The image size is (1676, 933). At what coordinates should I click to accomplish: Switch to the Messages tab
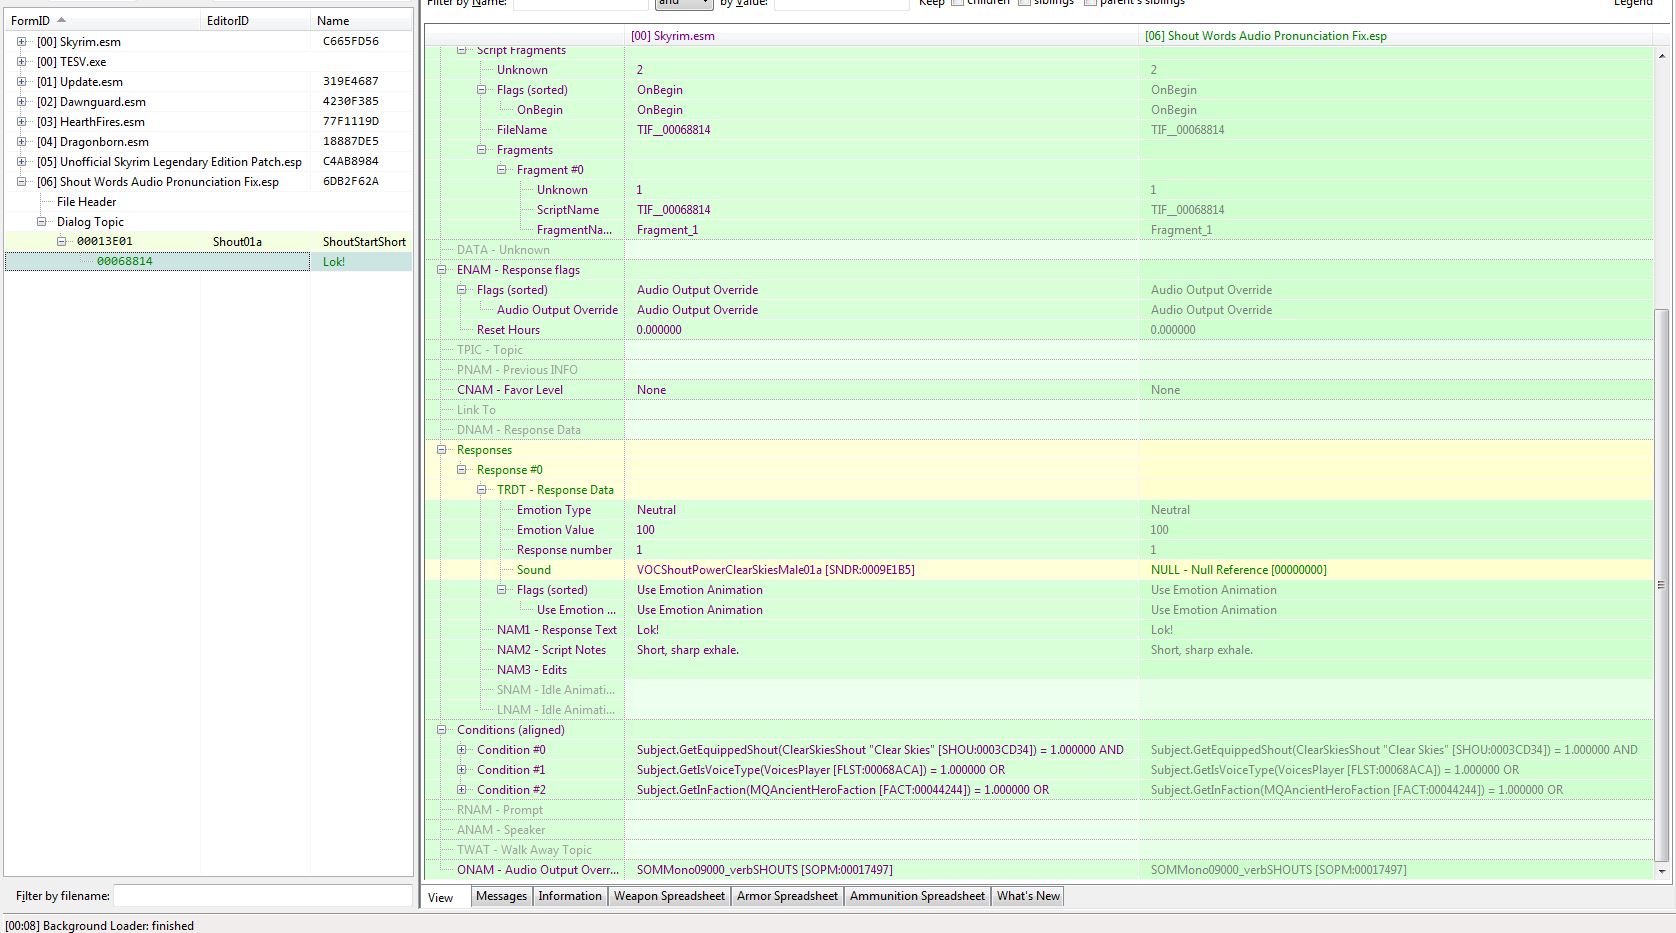click(501, 896)
